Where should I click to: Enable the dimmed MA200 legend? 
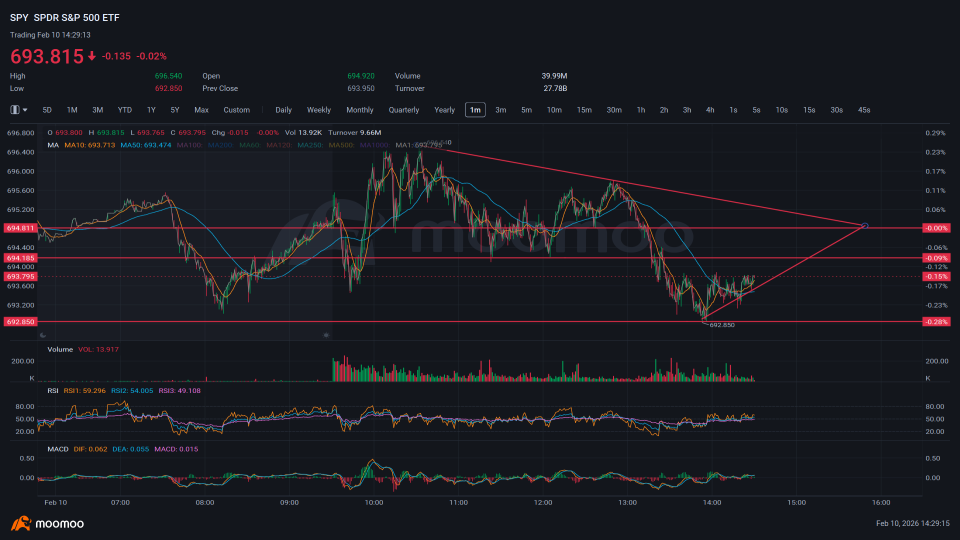tap(220, 145)
